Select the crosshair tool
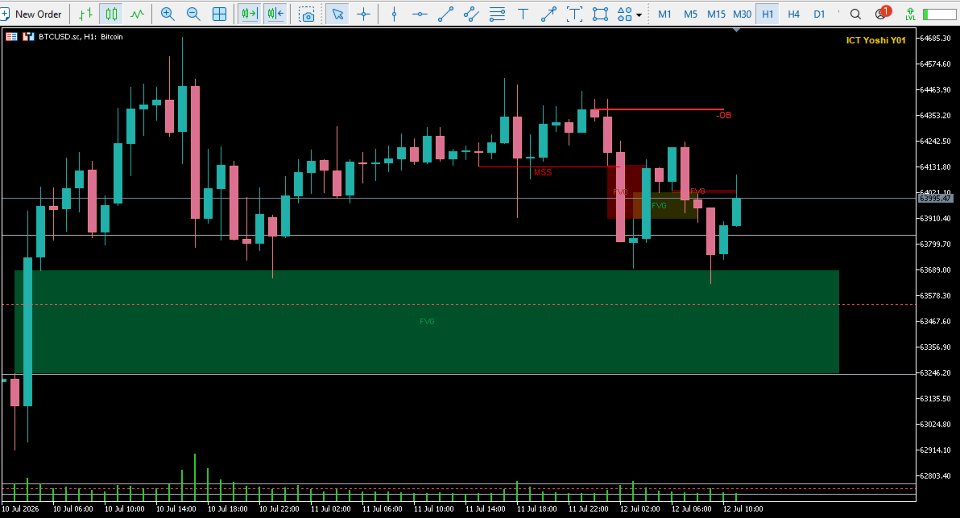 (364, 14)
